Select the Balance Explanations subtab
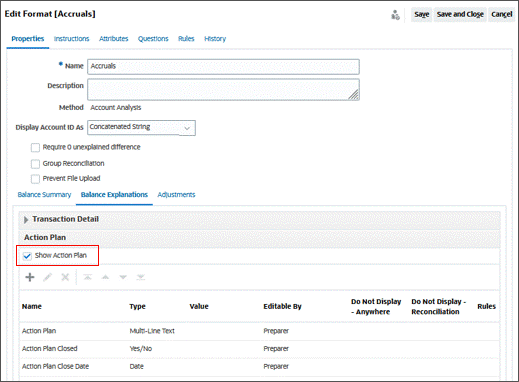 click(x=114, y=195)
